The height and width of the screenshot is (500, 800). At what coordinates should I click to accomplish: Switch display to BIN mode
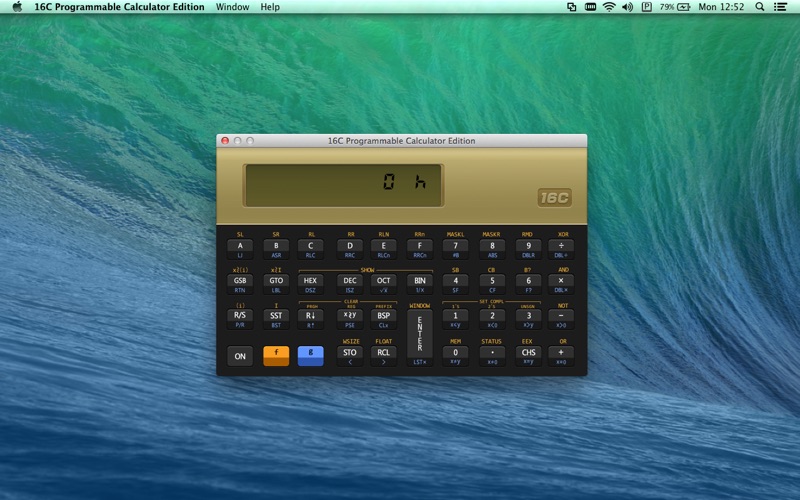419,284
